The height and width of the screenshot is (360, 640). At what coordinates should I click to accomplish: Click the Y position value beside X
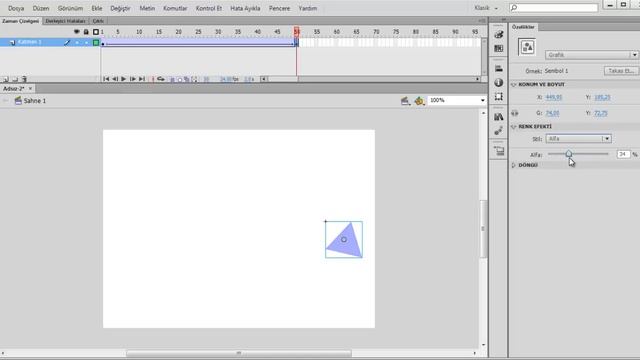[x=602, y=97]
